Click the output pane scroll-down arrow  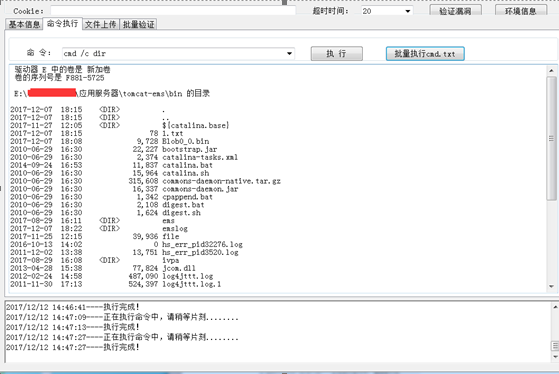[551, 286]
